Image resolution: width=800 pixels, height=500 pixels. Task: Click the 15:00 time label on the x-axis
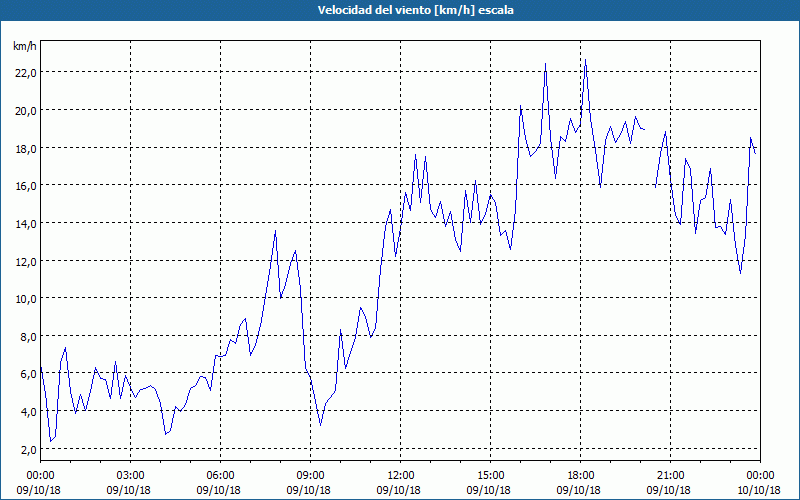tap(490, 476)
